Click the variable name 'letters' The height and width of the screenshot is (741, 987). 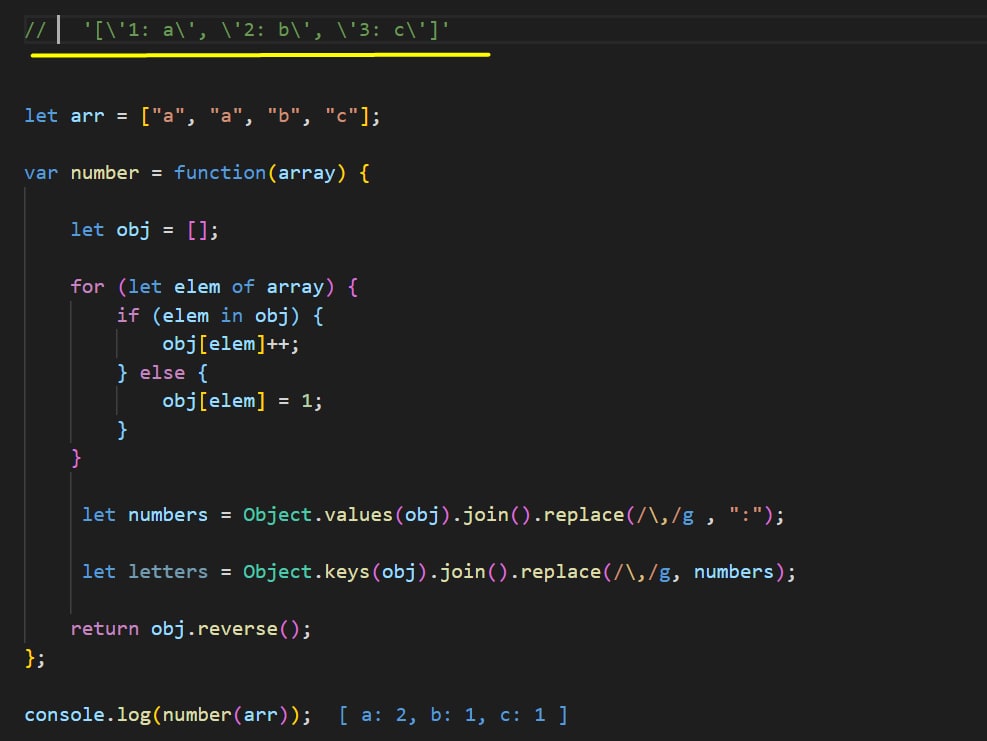[x=168, y=572]
